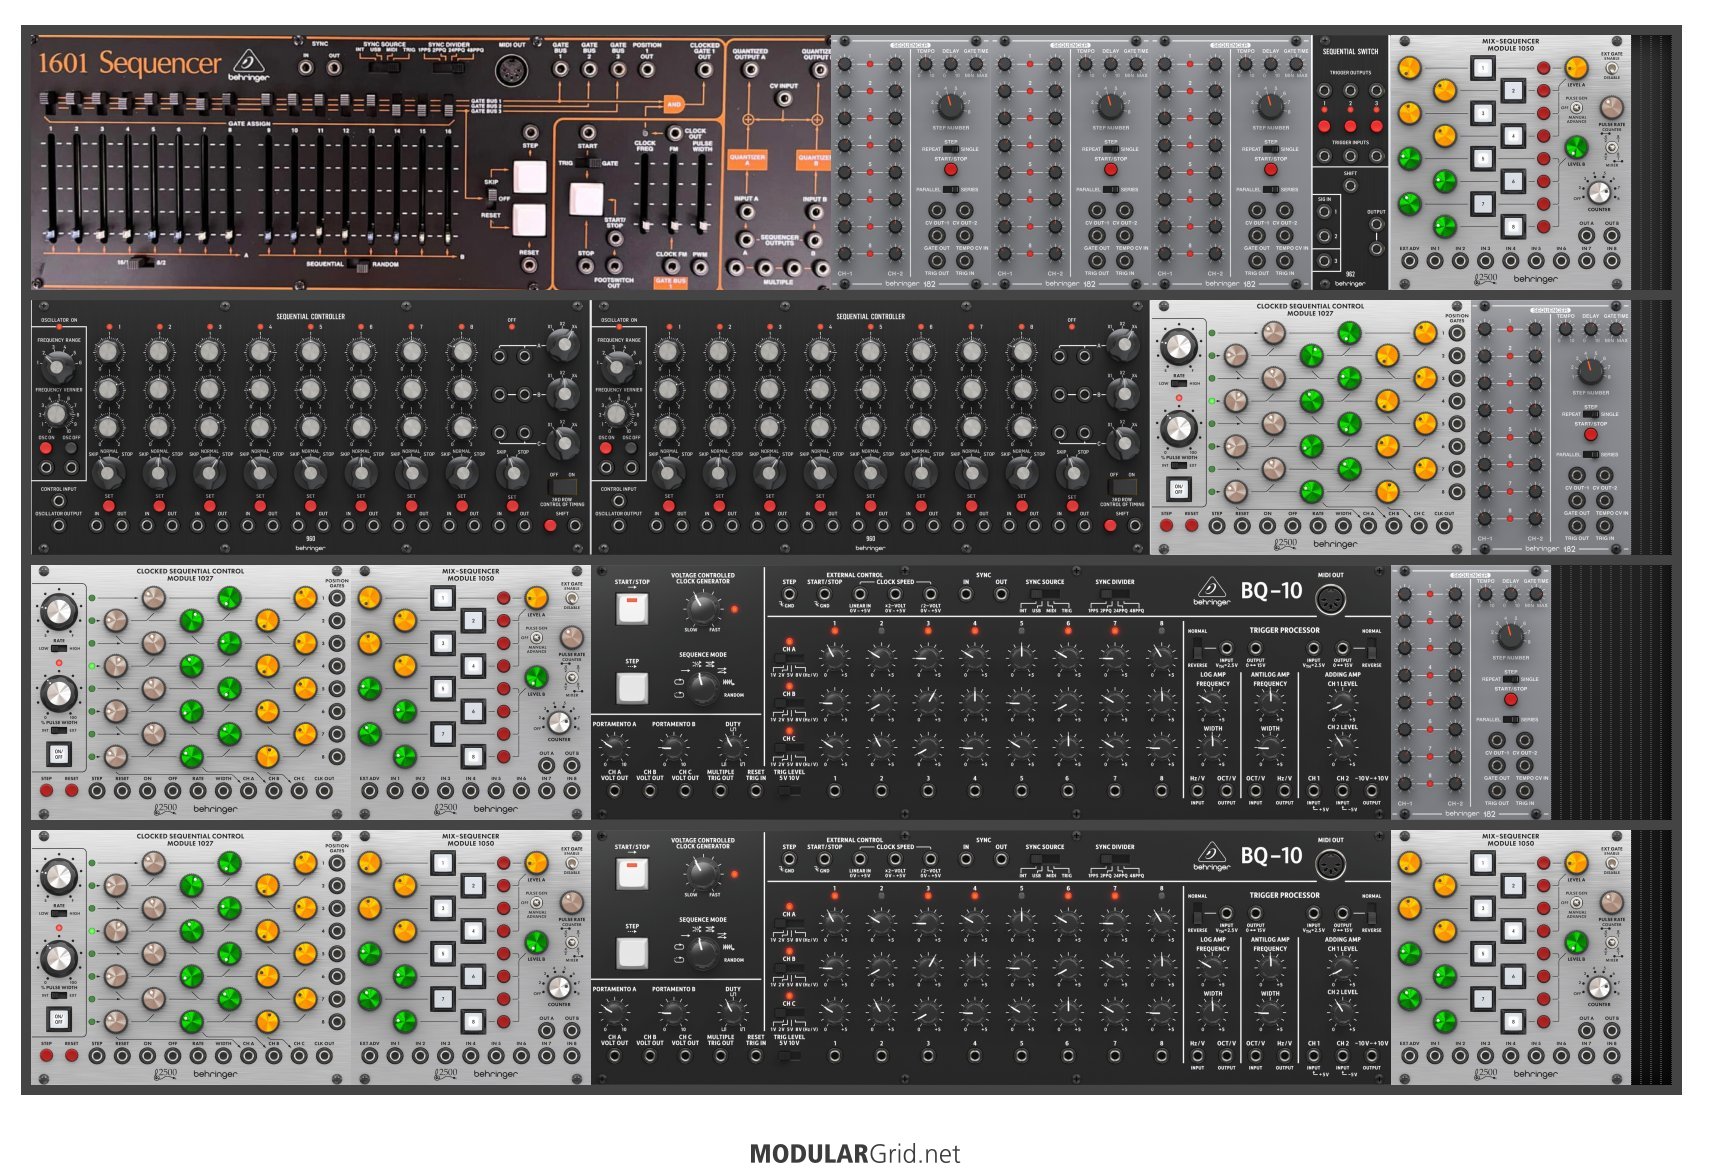Viewport: 1712px width, 1175px height.
Task: Click Gate Bus 2 jack on 1601 Sequencer
Action: pyautogui.click(x=589, y=69)
